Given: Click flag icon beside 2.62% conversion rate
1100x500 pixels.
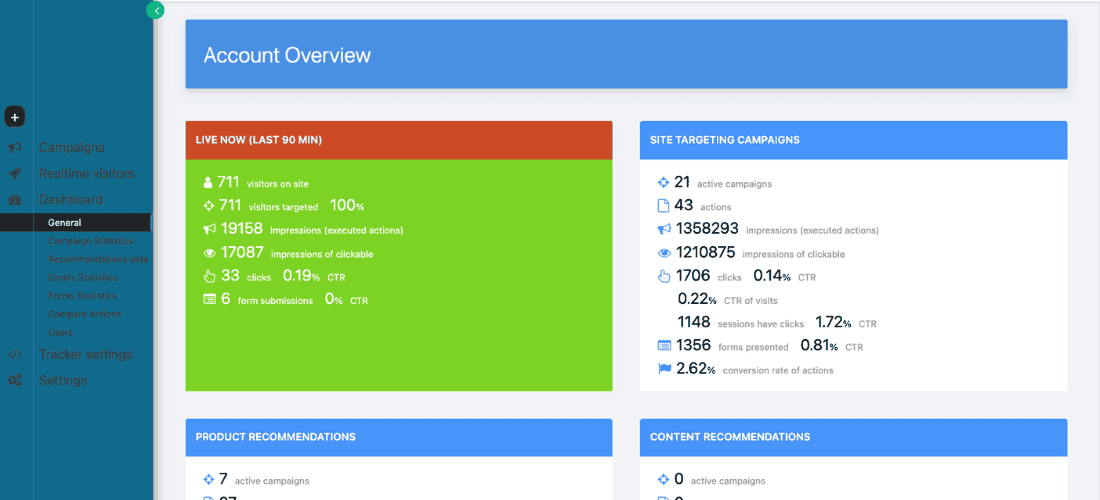Looking at the screenshot, I should pos(664,369).
